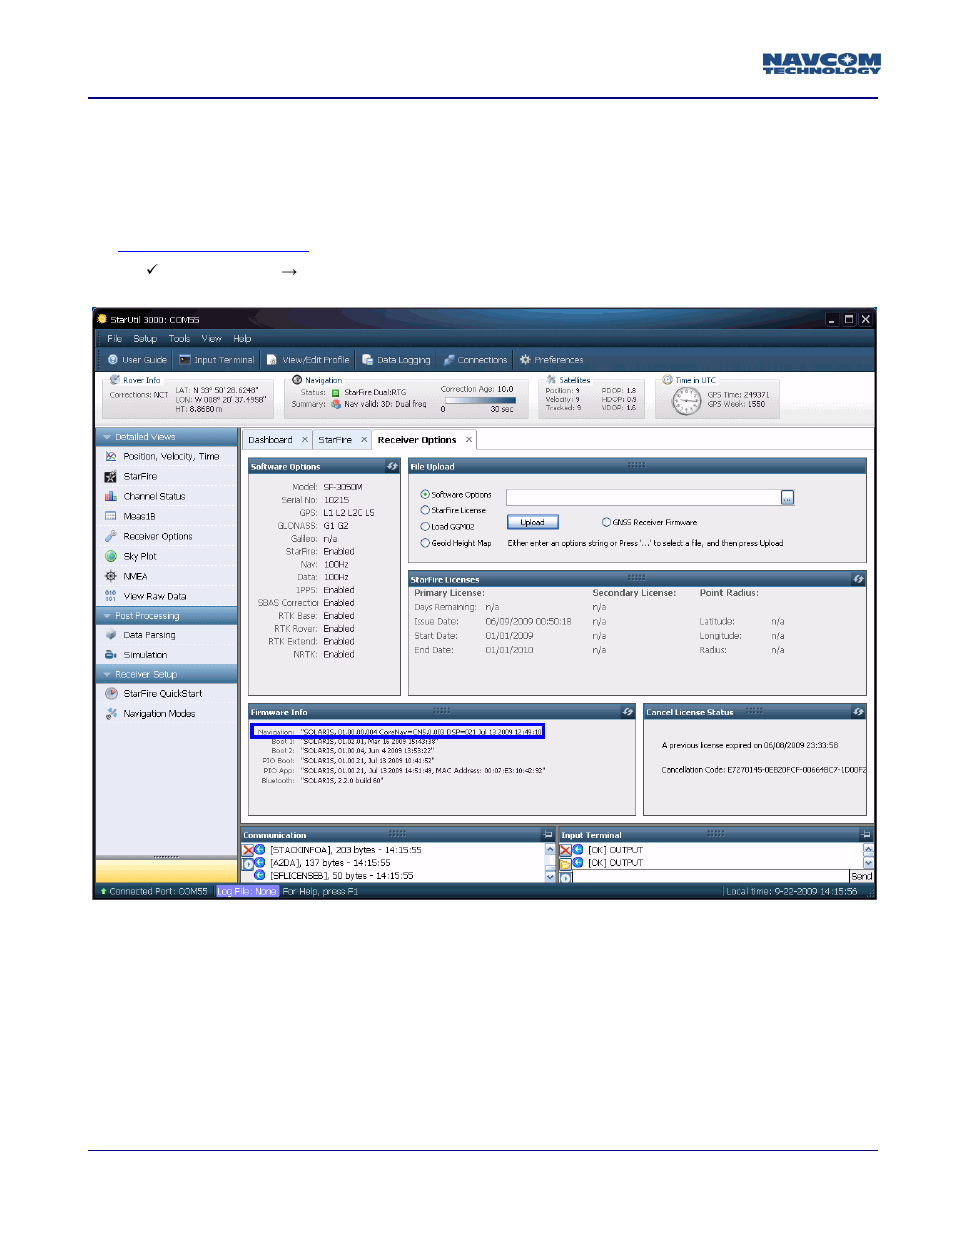The width and height of the screenshot is (954, 1235).
Task: Click Log File: None in status bar
Action: pyautogui.click(x=246, y=891)
